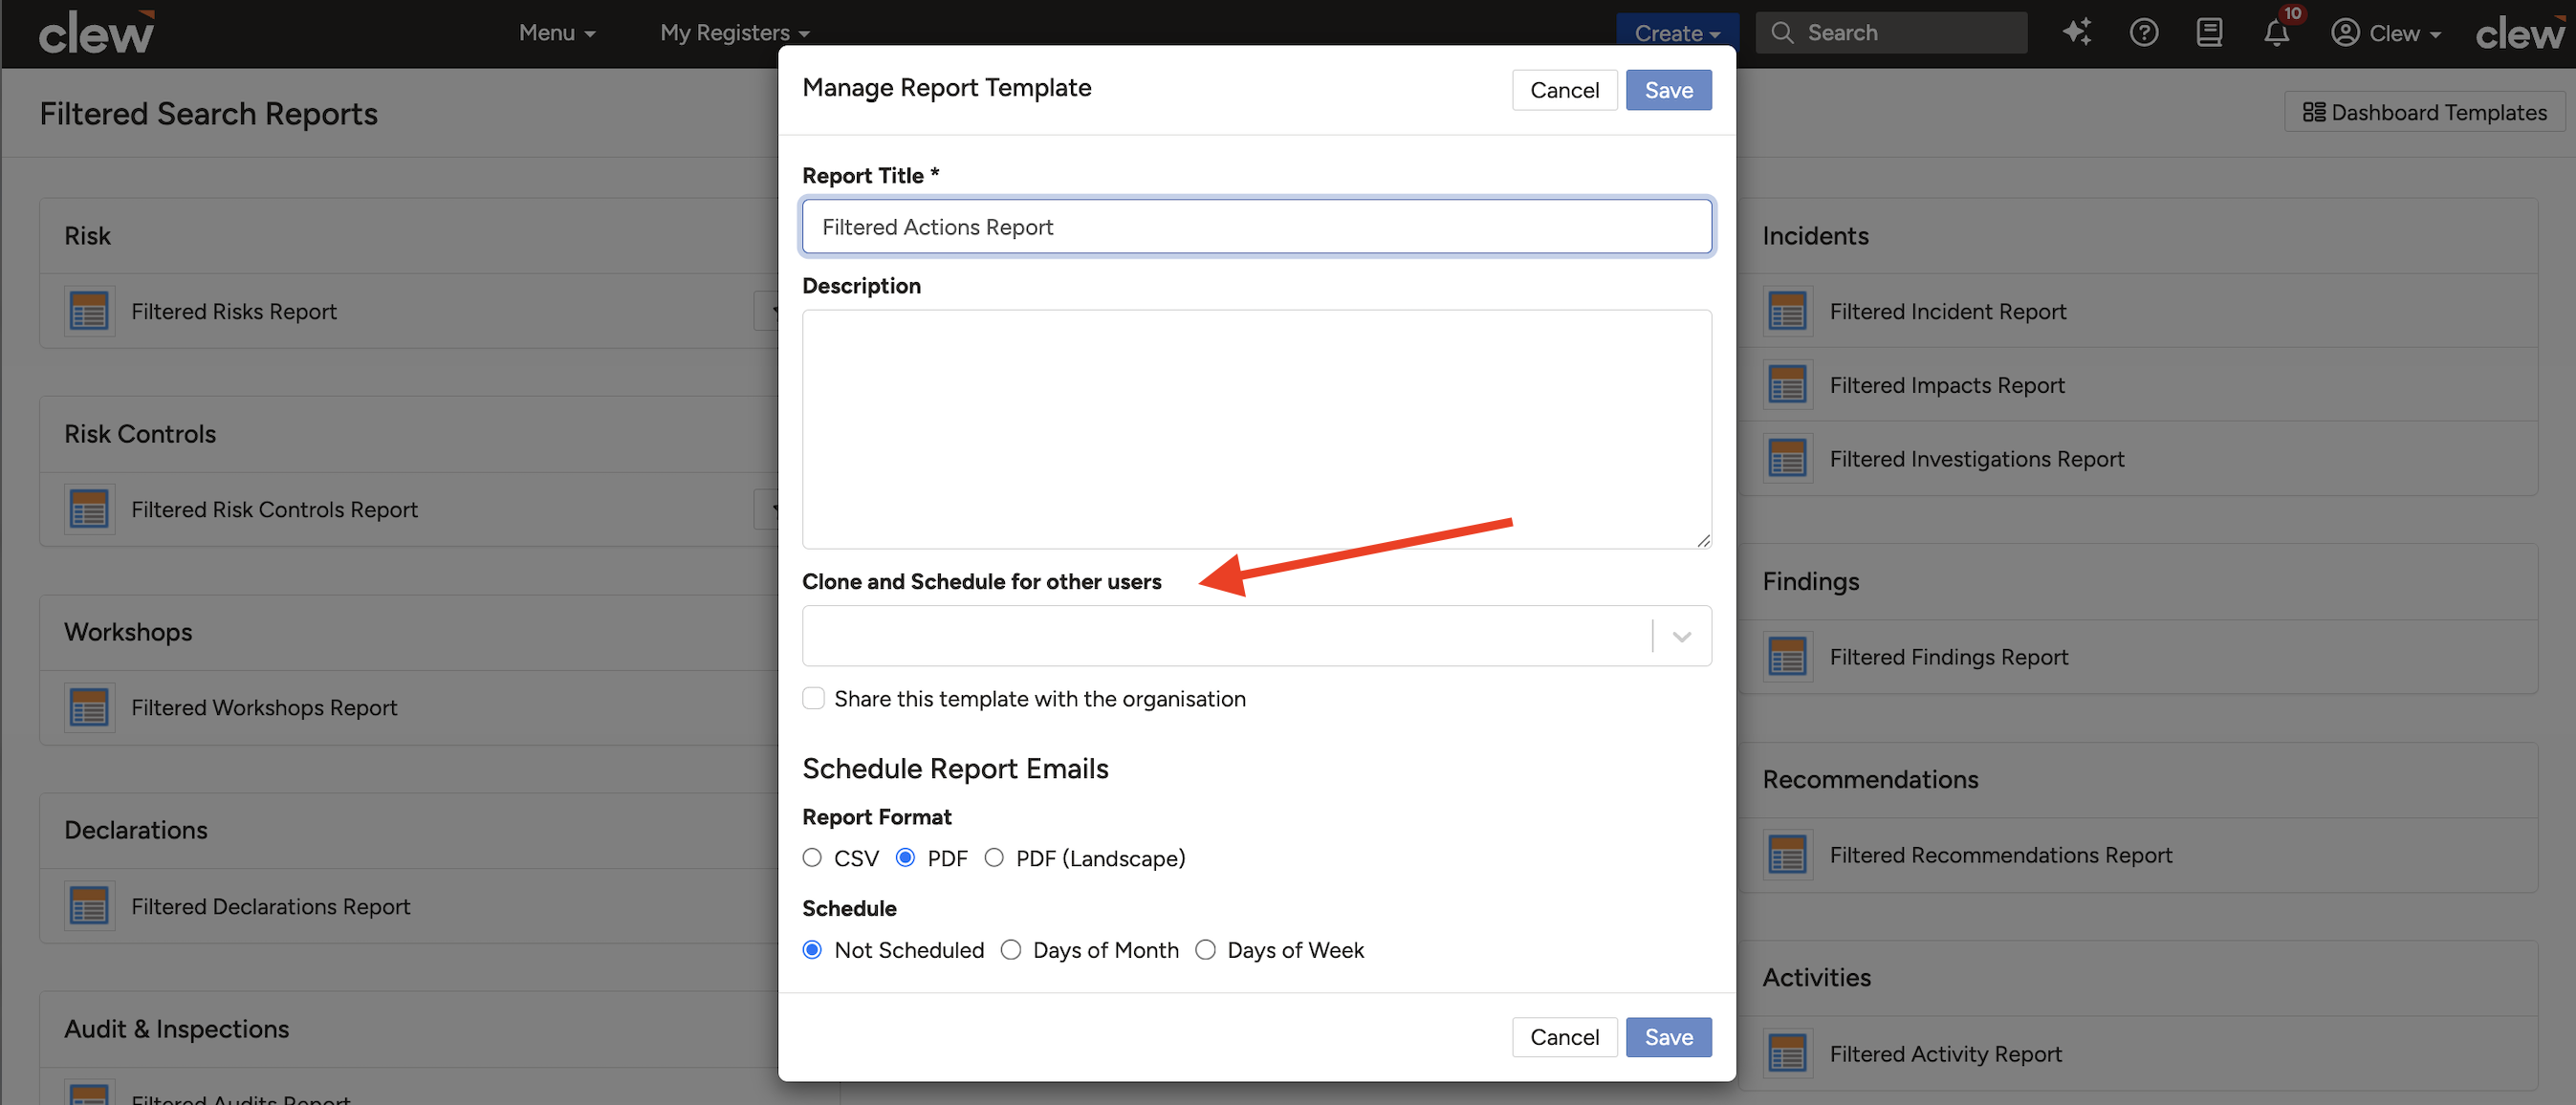Open notifications bell with 10 badge
Viewport: 2576px width, 1105px height.
[x=2277, y=32]
